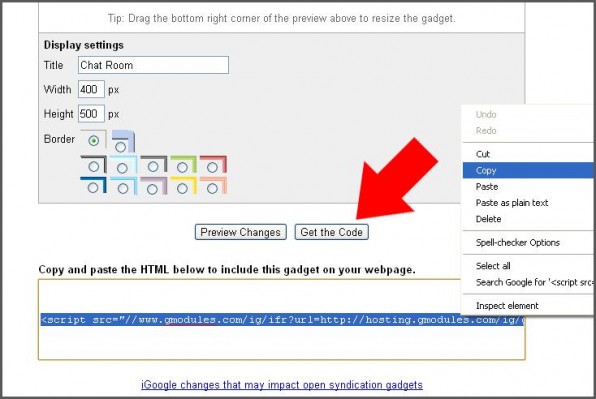The width and height of the screenshot is (596, 399).
Task: Choose the pale cyan border style
Action: pyautogui.click(x=122, y=168)
